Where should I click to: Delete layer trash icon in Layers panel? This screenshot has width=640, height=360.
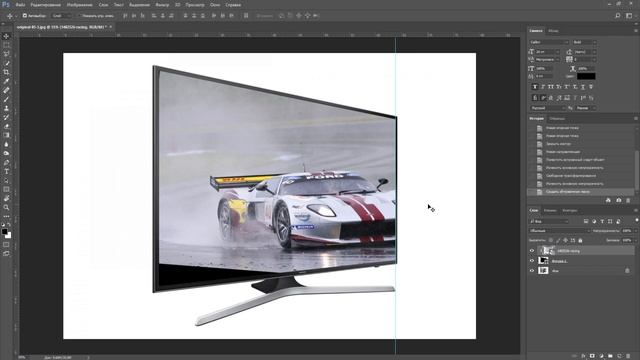click(628, 356)
